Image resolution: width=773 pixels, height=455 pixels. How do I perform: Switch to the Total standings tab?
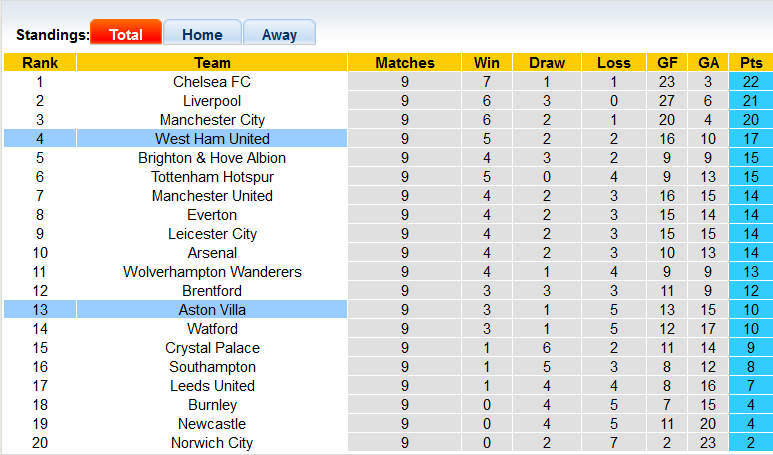[125, 34]
